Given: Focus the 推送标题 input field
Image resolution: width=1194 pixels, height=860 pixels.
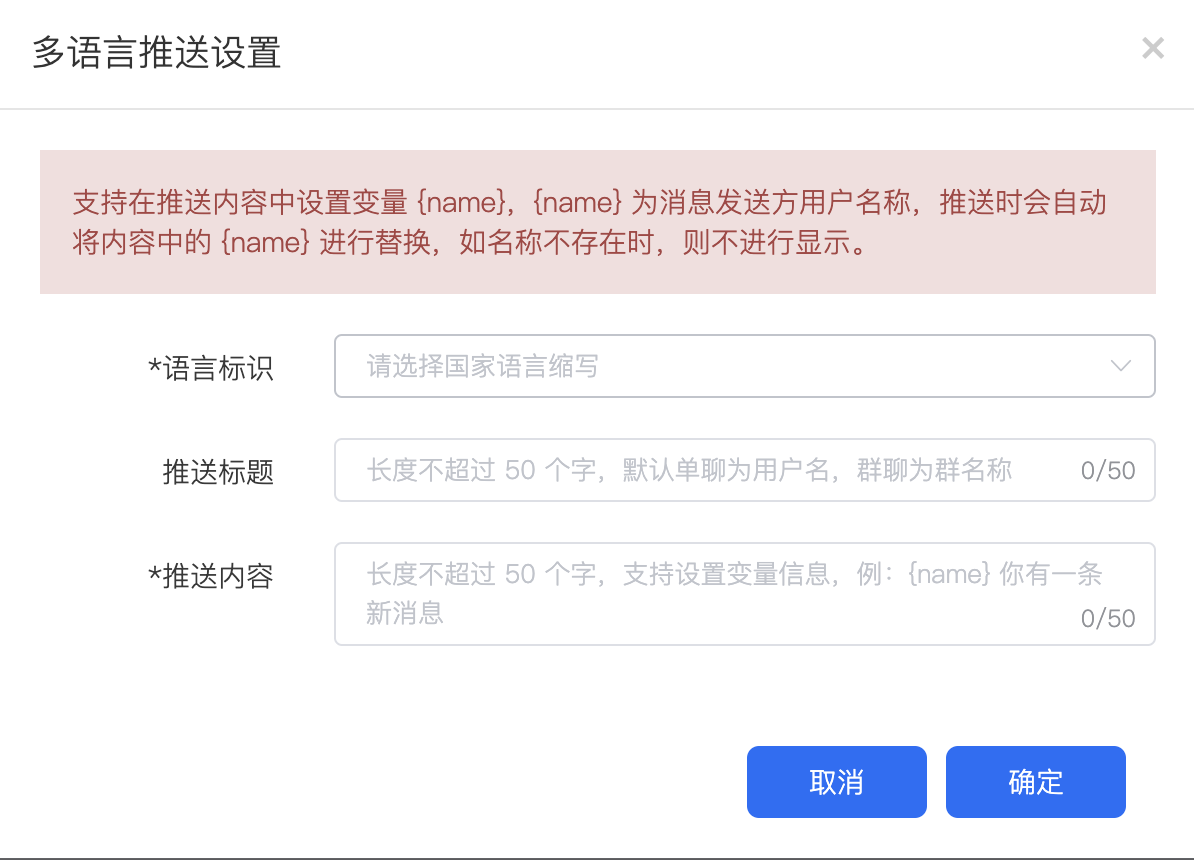Looking at the screenshot, I should click(x=700, y=470).
